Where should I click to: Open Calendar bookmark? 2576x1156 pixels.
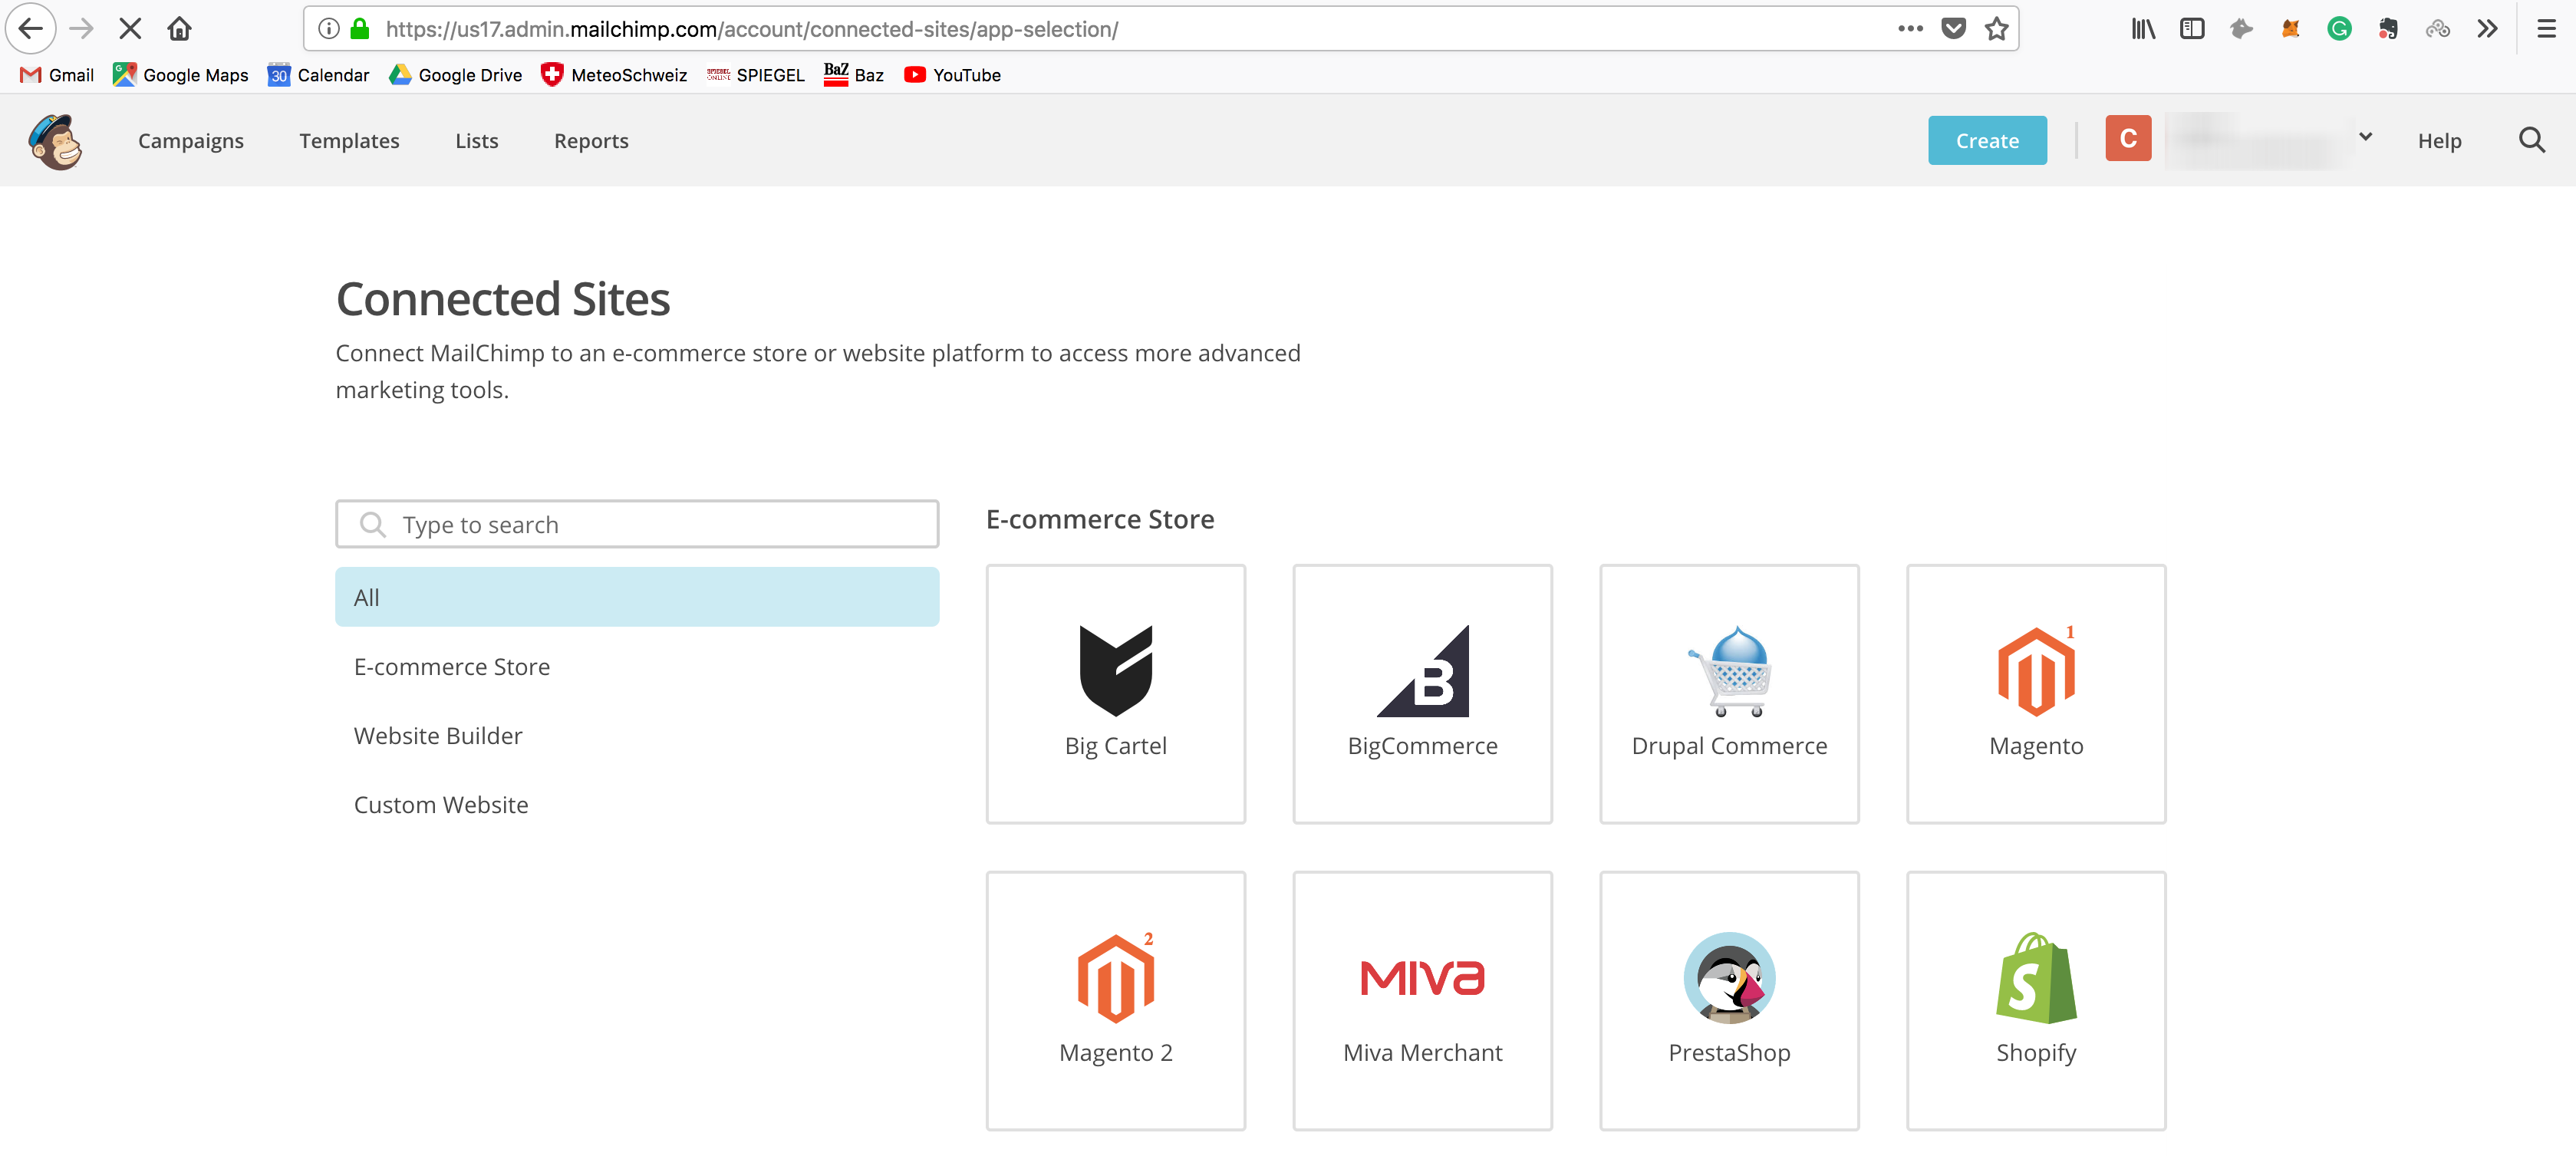tap(318, 75)
